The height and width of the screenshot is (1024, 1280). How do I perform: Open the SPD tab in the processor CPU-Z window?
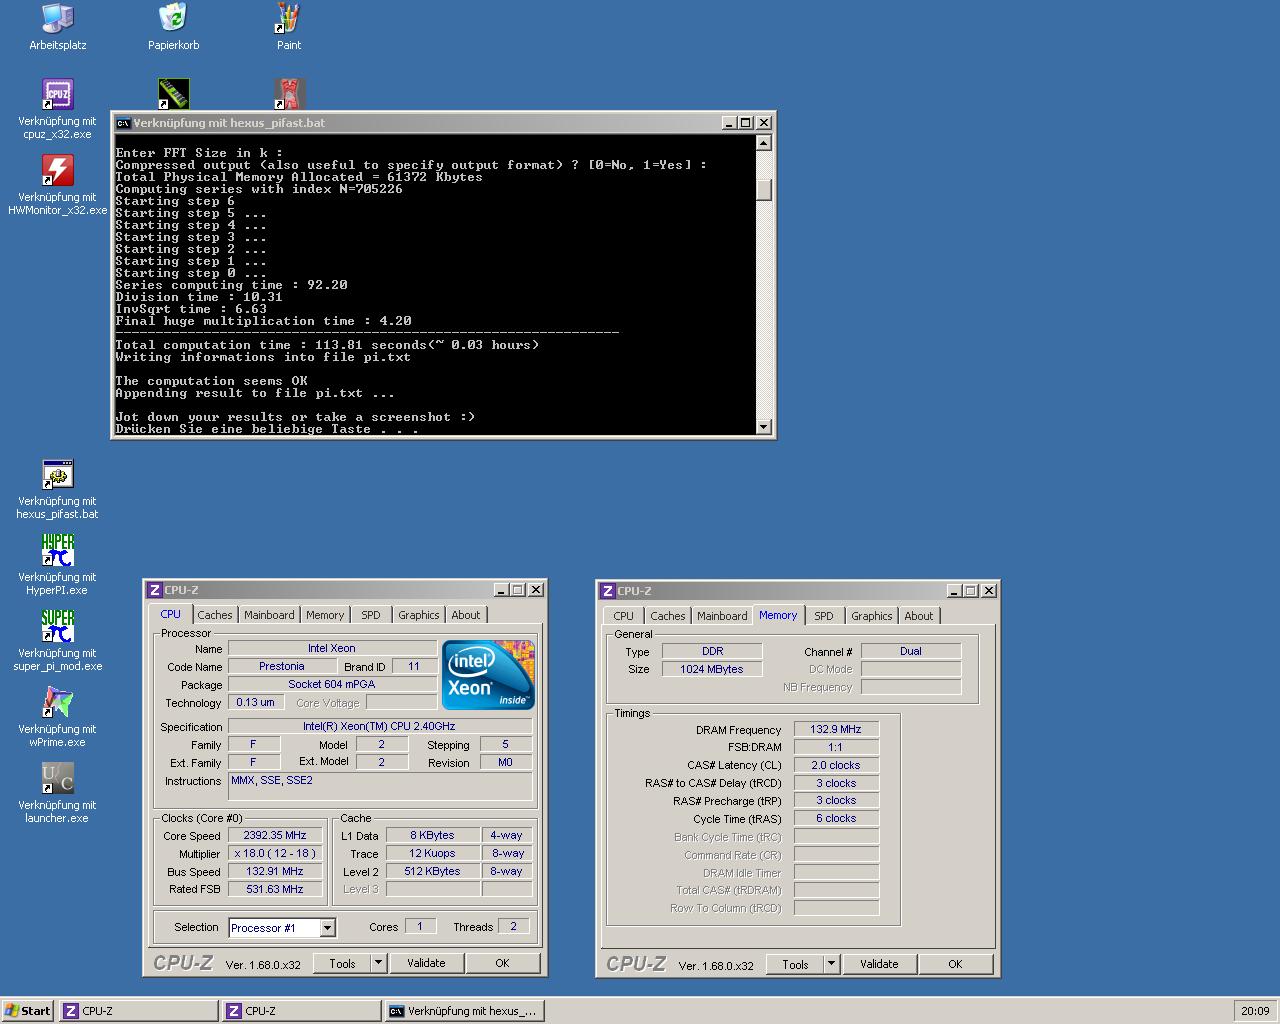pos(371,615)
